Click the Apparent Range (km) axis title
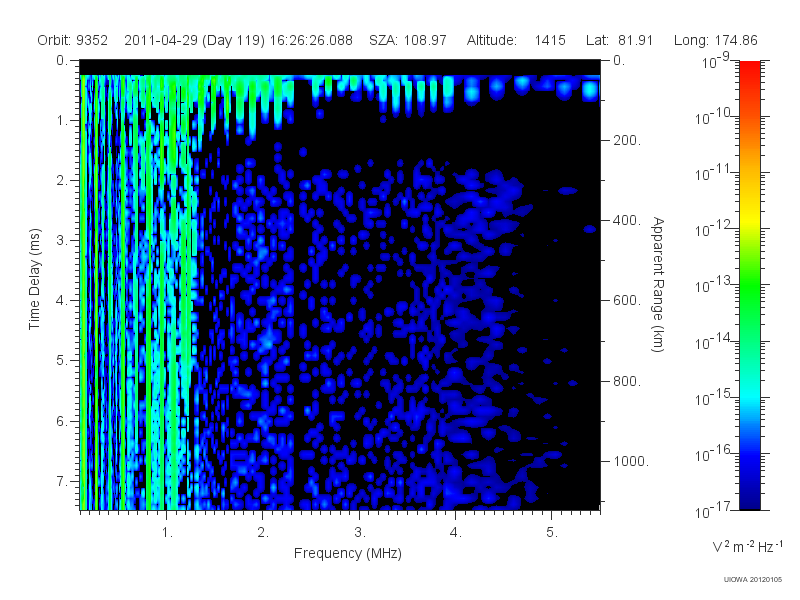 click(x=658, y=284)
